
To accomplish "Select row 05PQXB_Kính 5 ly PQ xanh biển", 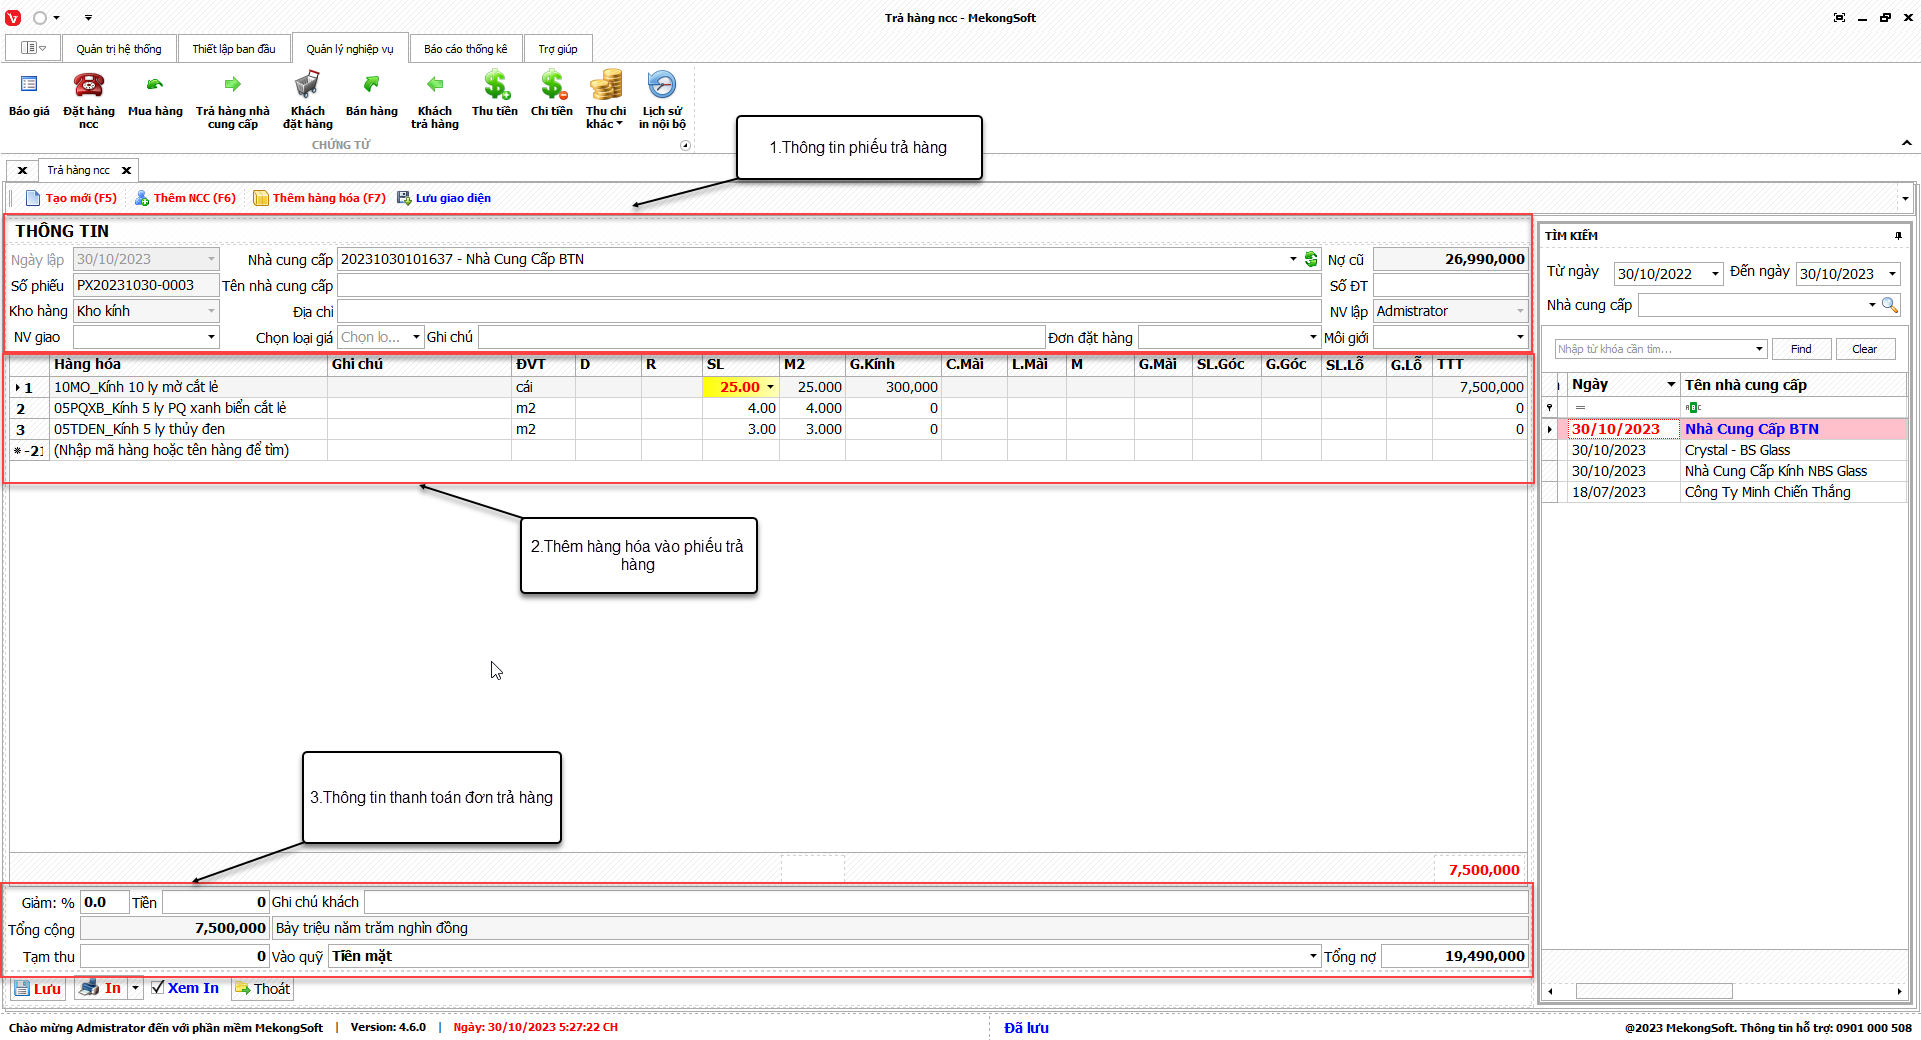I will pyautogui.click(x=769, y=408).
